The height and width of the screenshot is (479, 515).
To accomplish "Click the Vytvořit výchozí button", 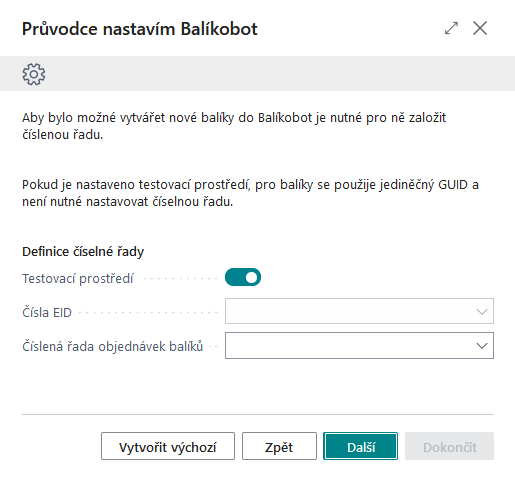I will (x=168, y=446).
